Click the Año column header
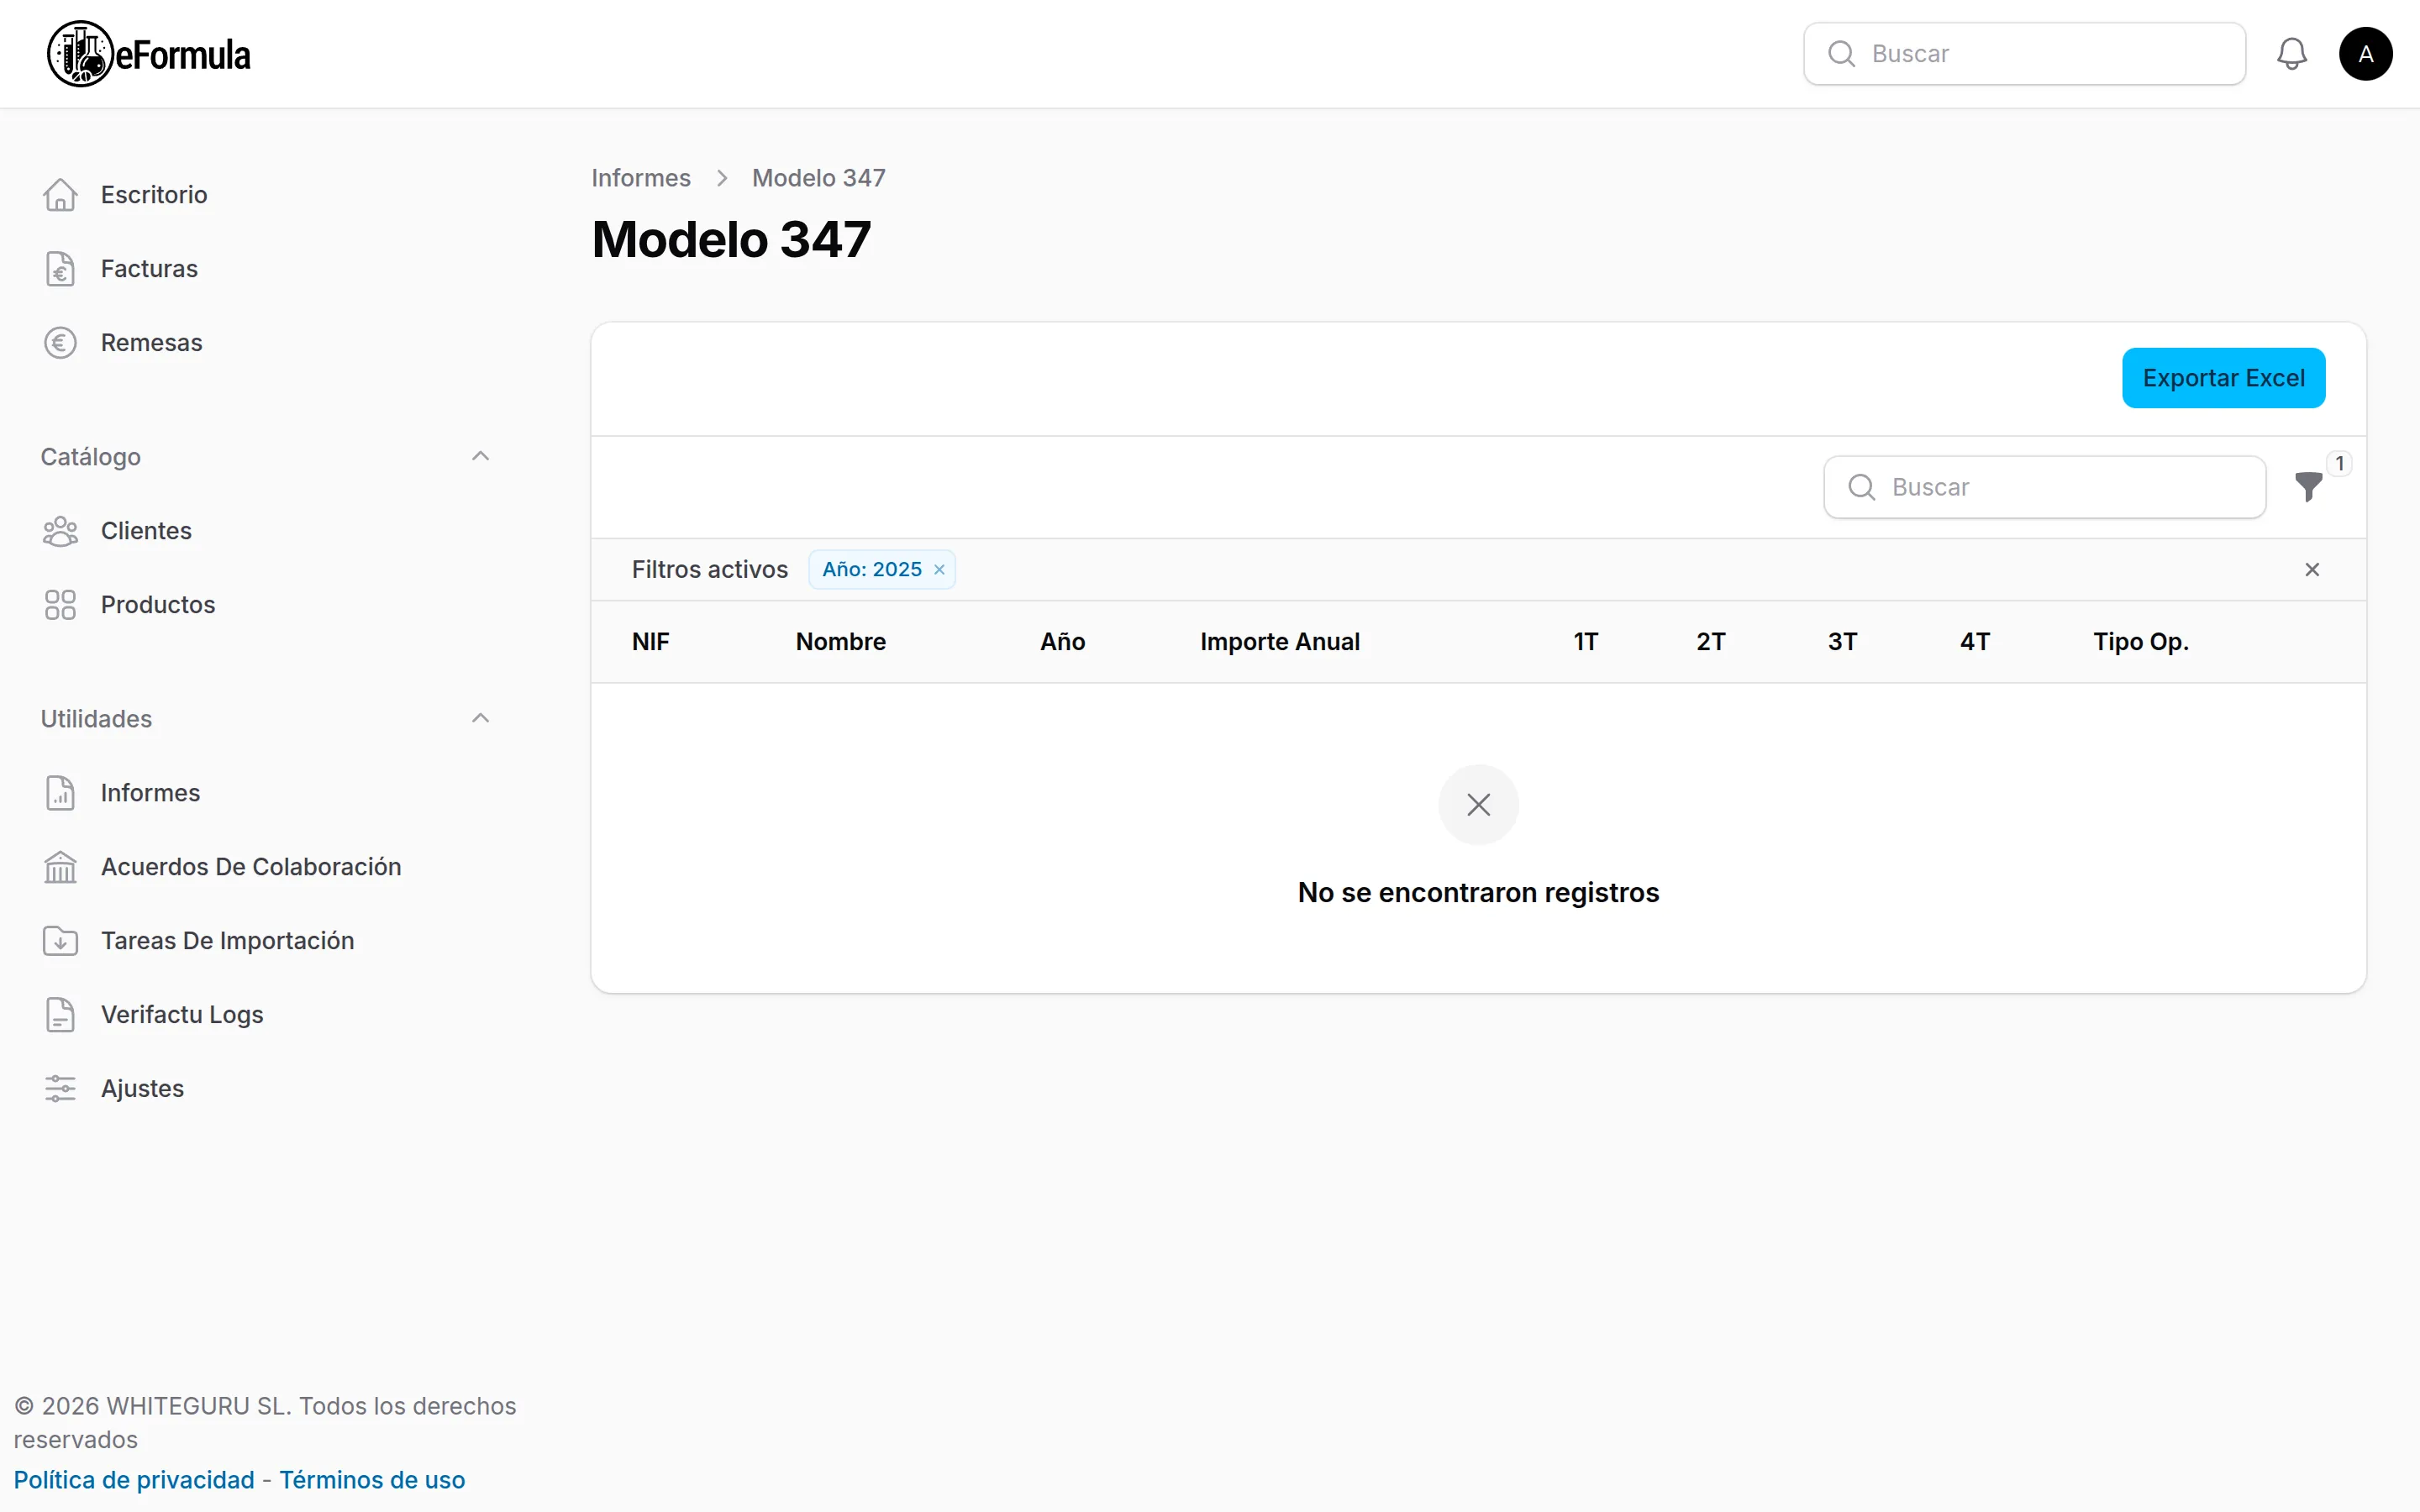 click(x=1062, y=642)
